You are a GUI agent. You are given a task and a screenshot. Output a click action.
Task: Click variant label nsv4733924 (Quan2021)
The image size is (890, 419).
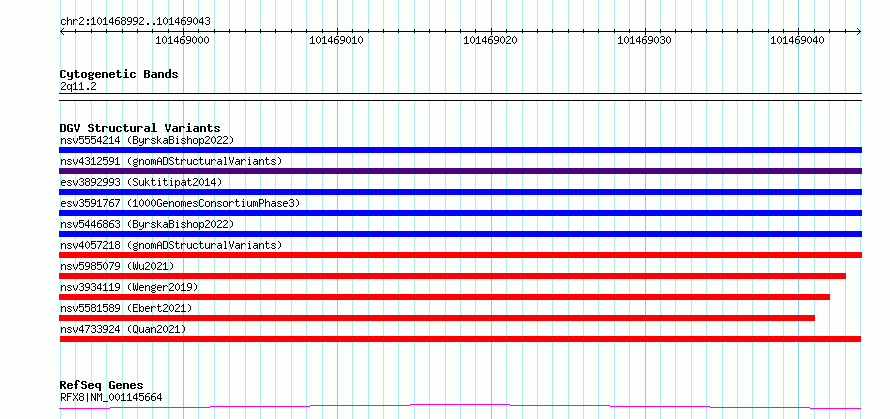click(123, 329)
